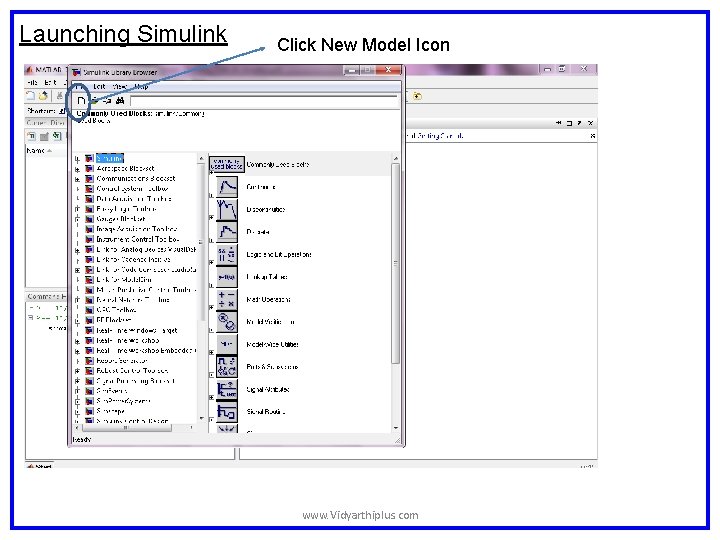Select Signal Processing Blockset in the tree
The image size is (720, 540).
[x=135, y=381]
